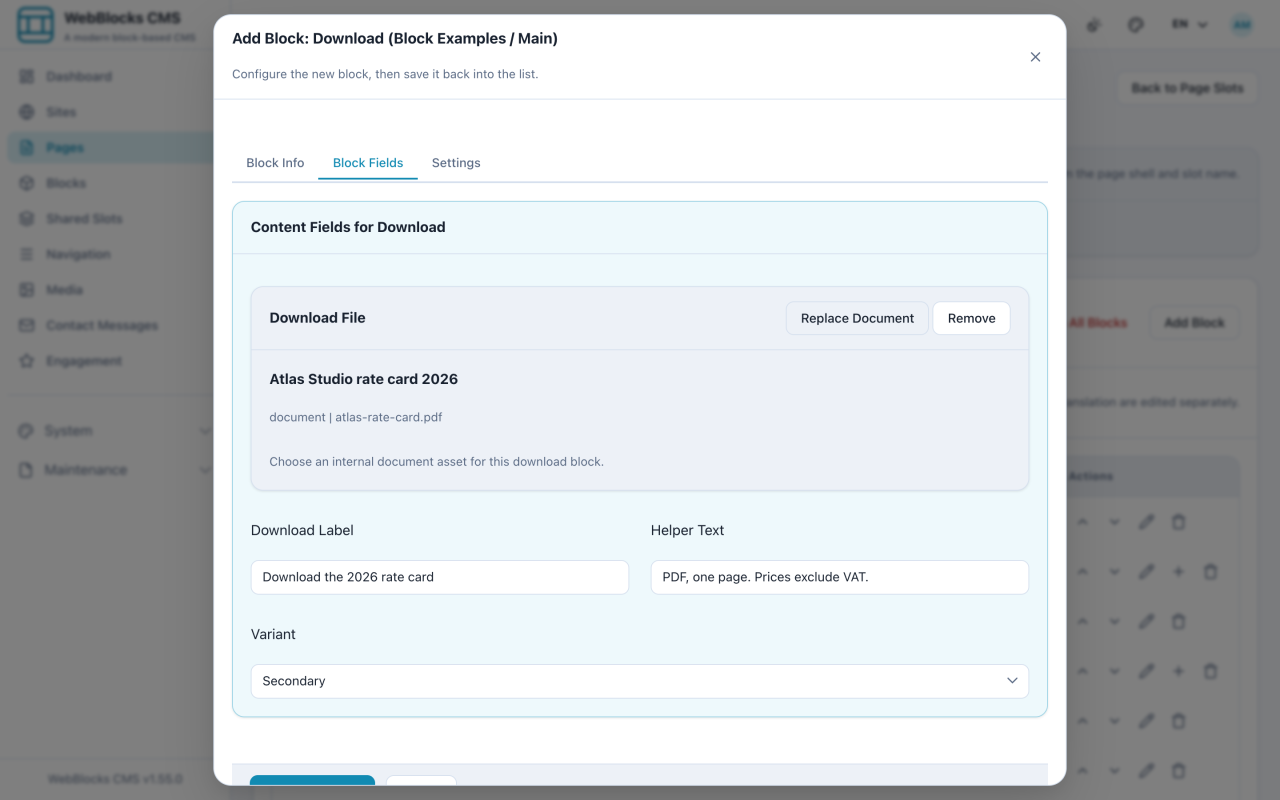Open Media in the background sidebar
The height and width of the screenshot is (800, 1280).
[109, 289]
